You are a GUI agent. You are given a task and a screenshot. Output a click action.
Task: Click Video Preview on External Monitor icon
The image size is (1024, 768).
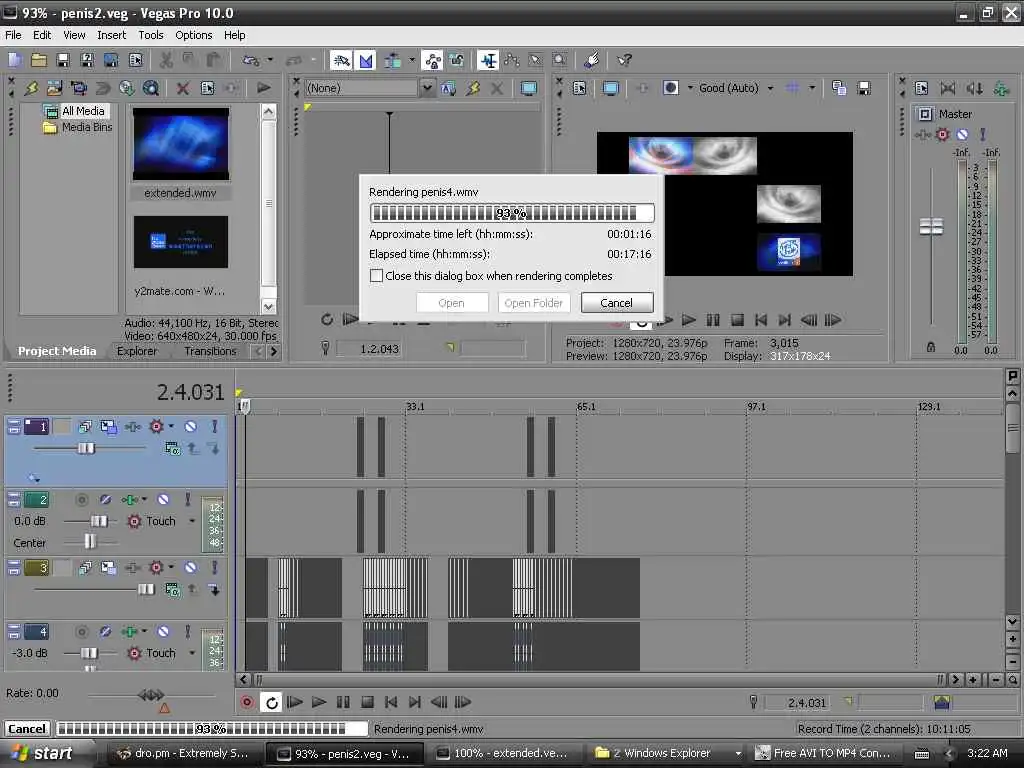(x=611, y=88)
